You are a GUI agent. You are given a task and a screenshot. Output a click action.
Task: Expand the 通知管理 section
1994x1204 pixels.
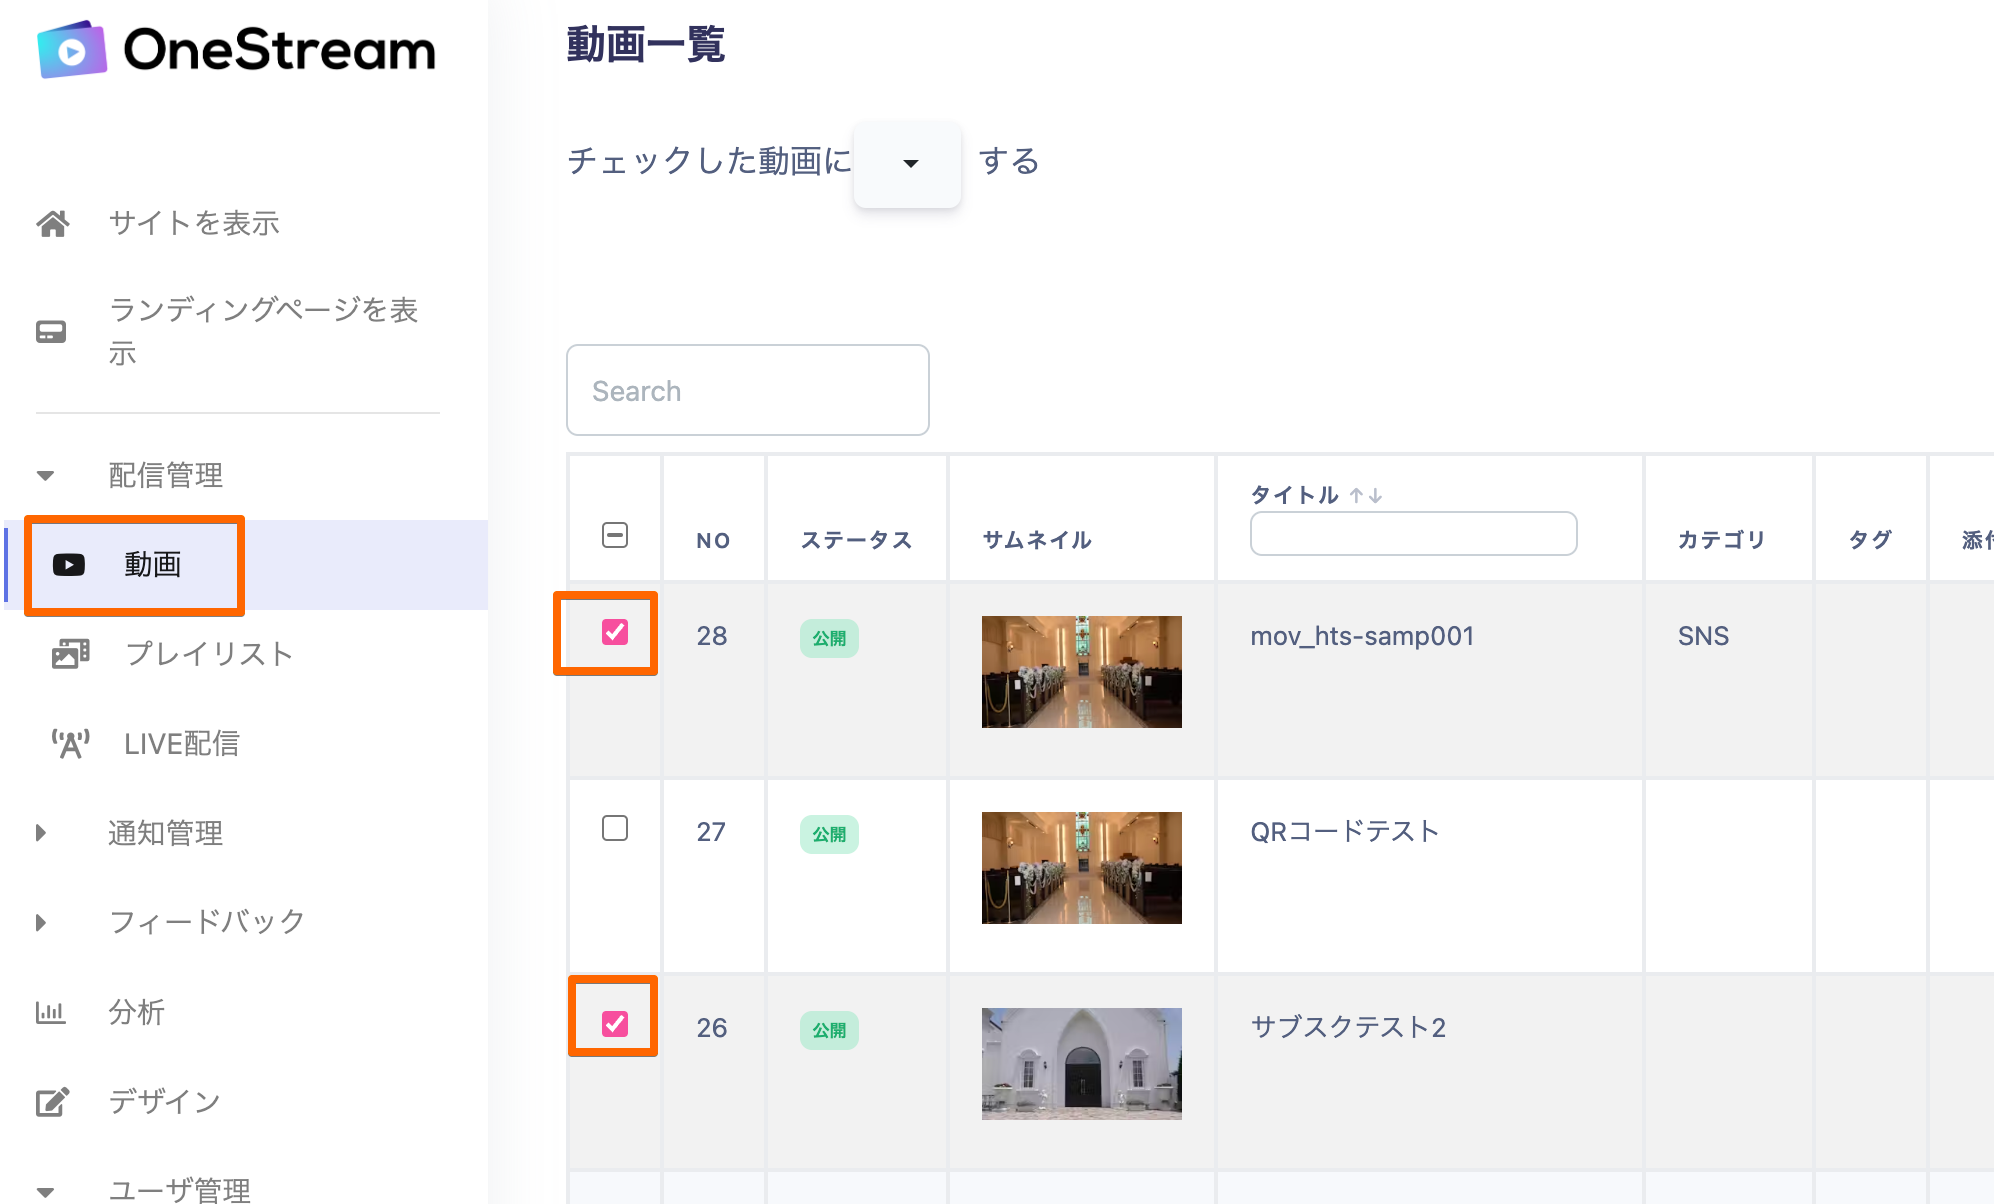pyautogui.click(x=41, y=833)
